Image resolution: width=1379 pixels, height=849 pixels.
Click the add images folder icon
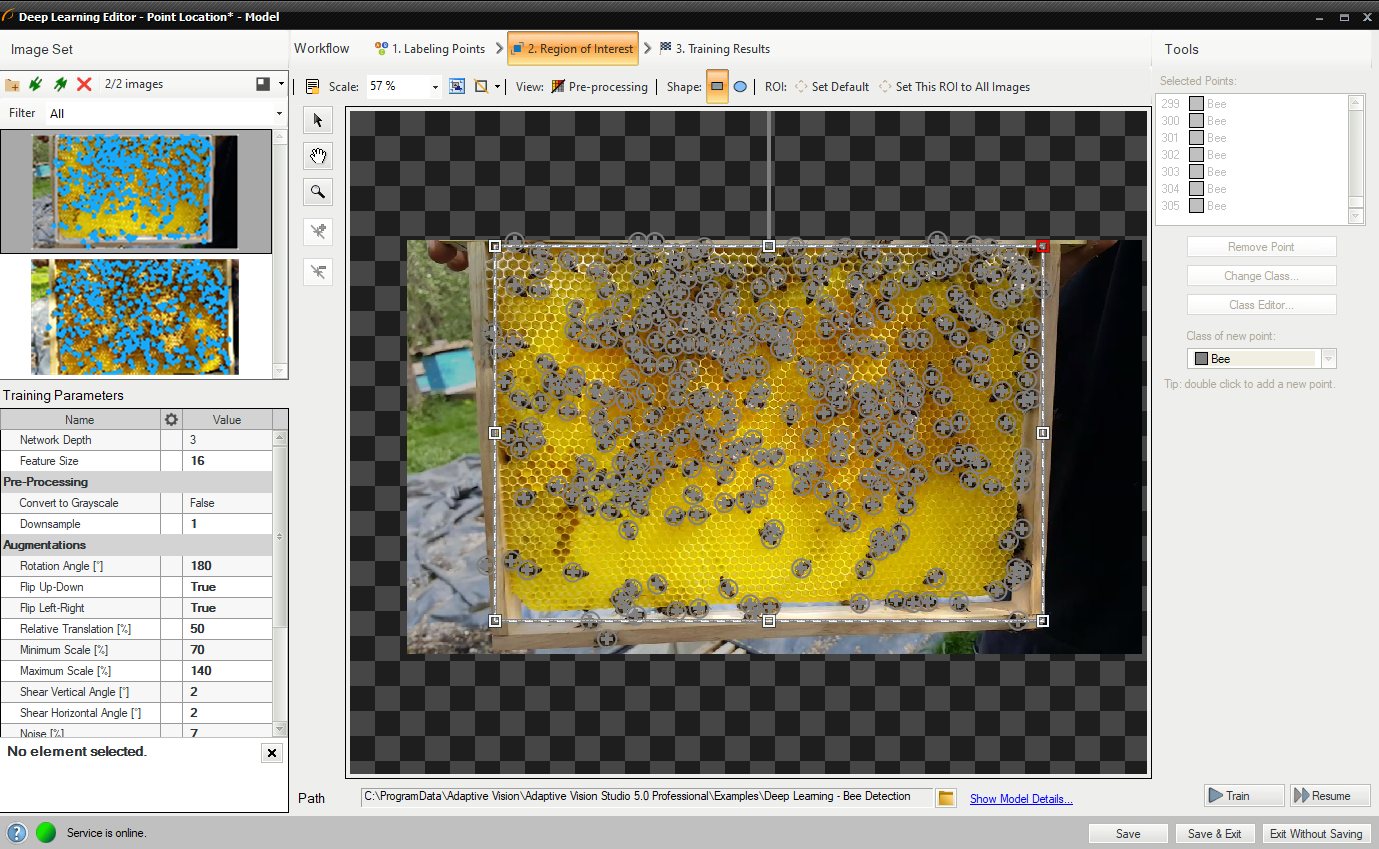tap(13, 85)
